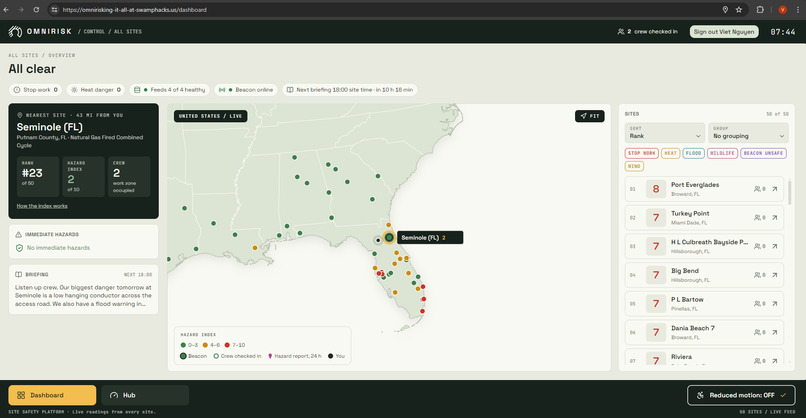Click the Omnirisk logo icon
This screenshot has height=418, width=806.
pyautogui.click(x=15, y=31)
